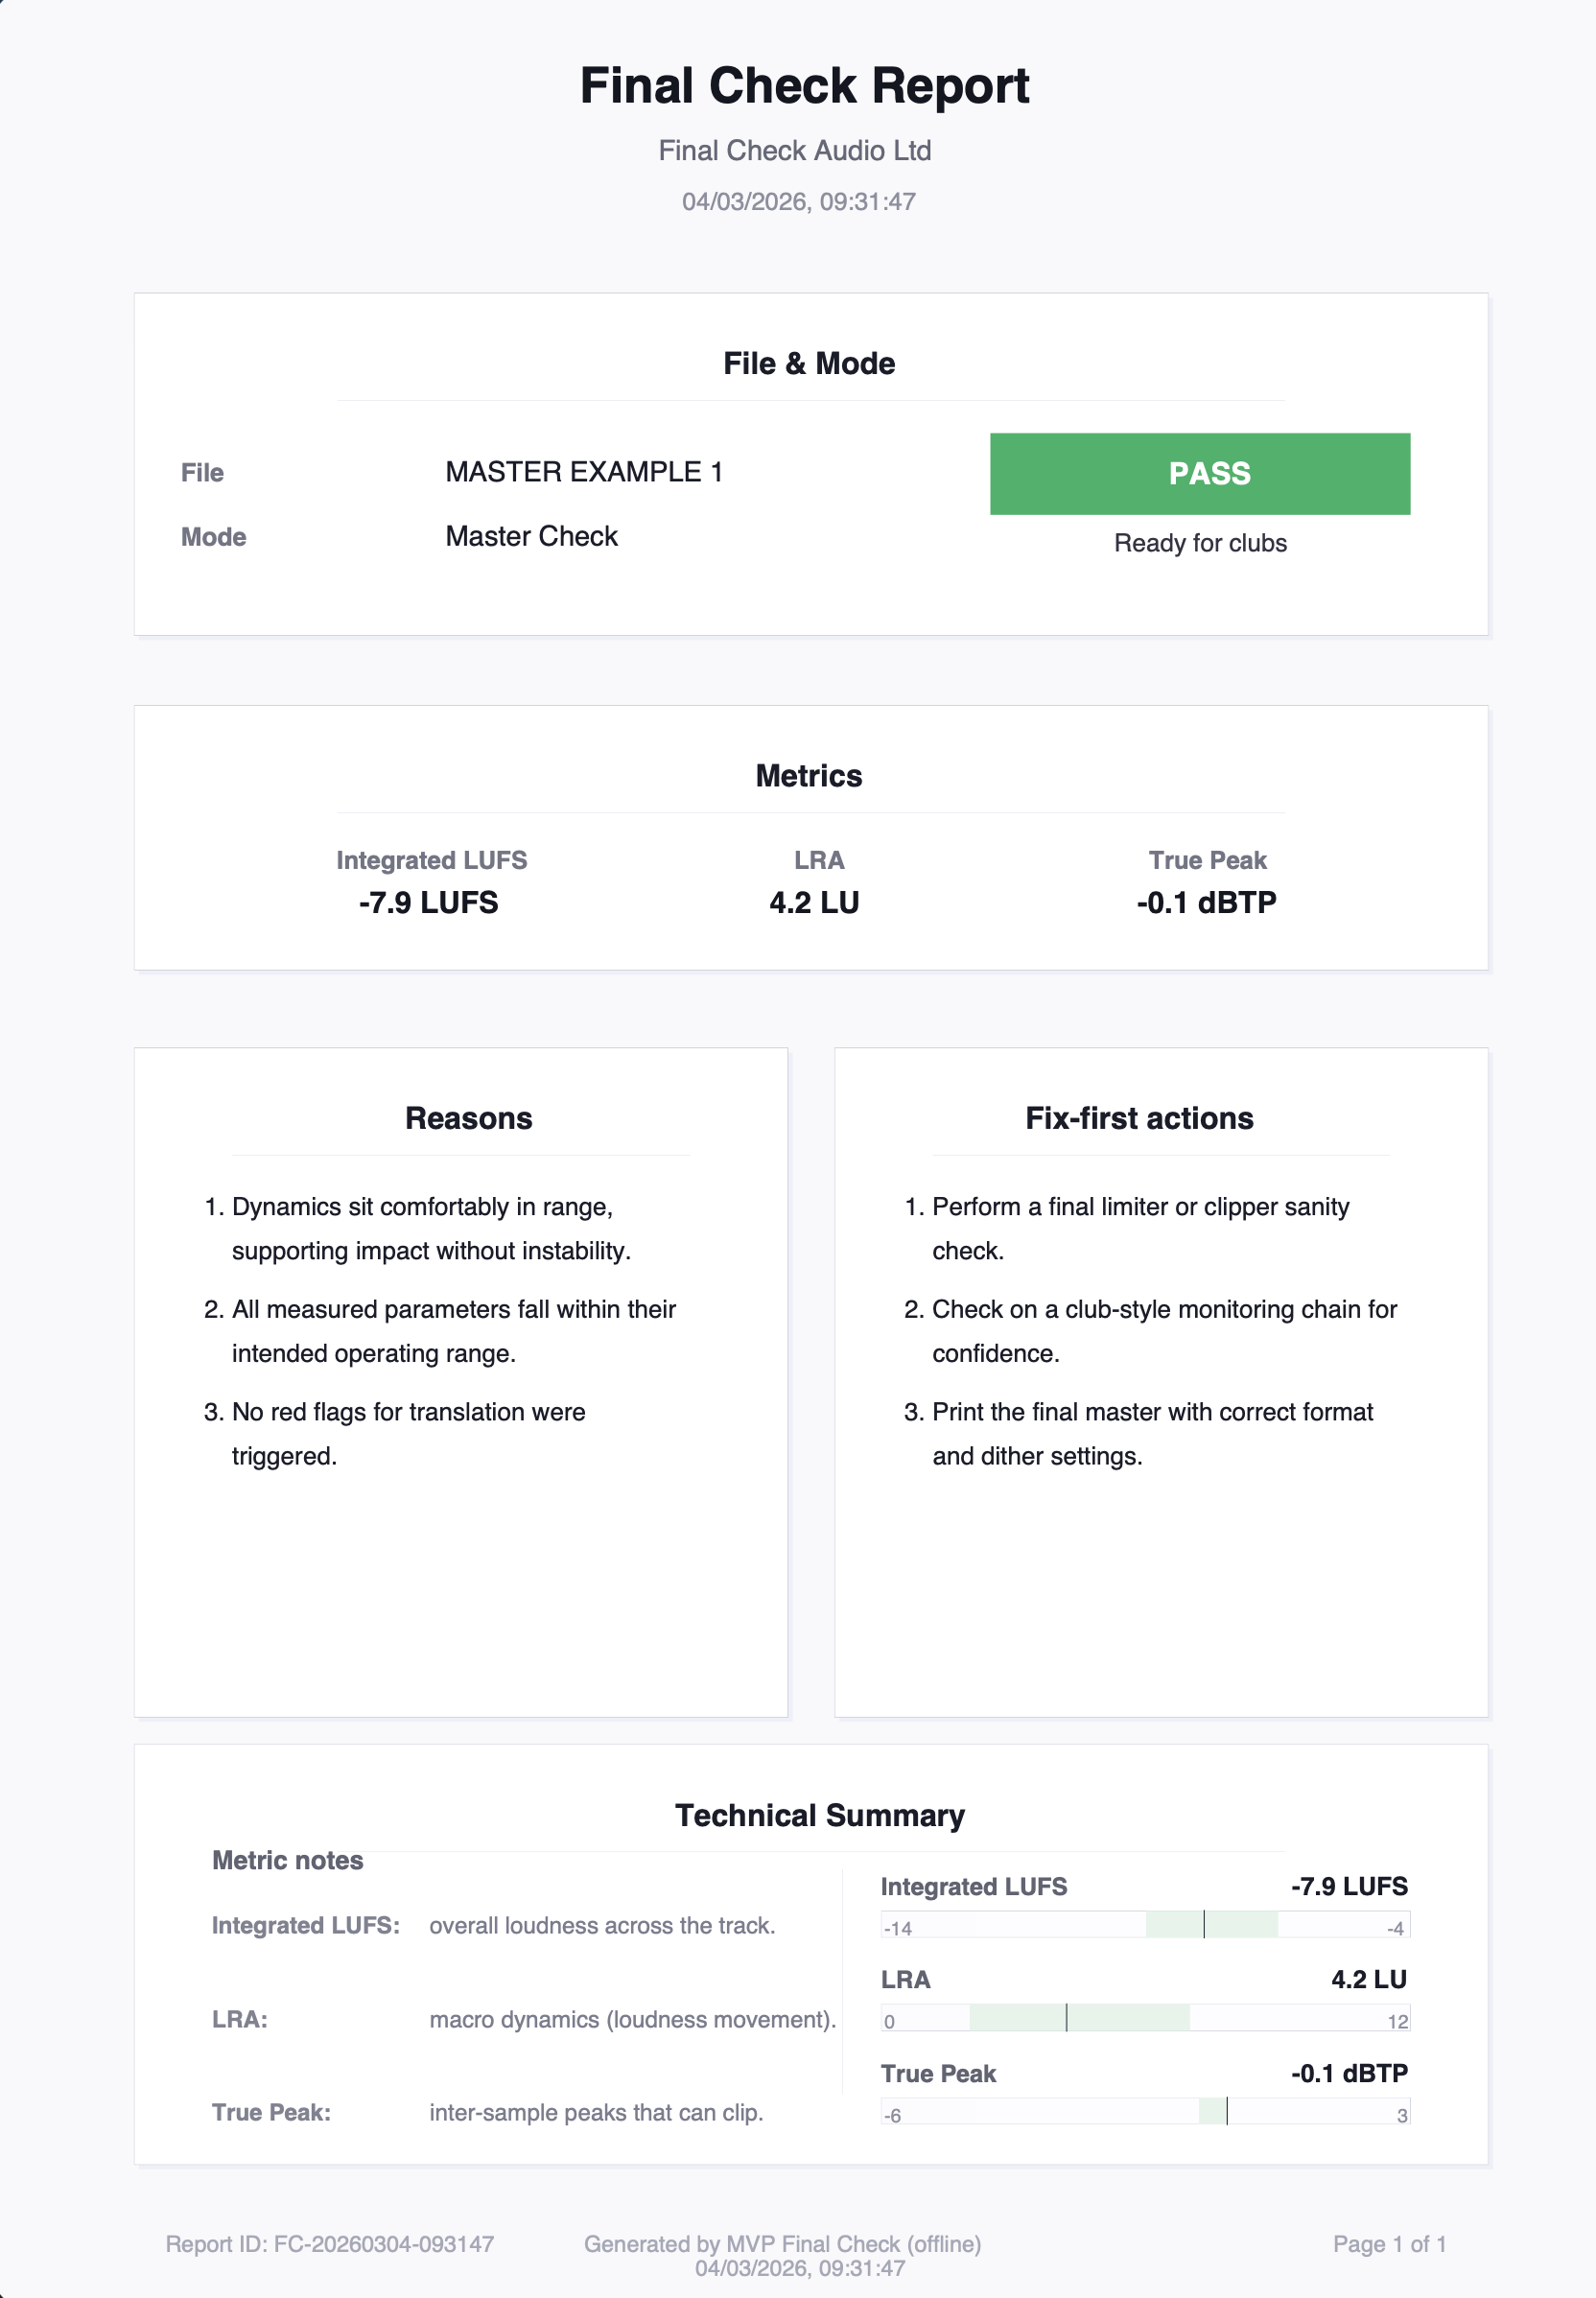1596x2298 pixels.
Task: Click the Technical Summary heading
Action: [819, 1815]
